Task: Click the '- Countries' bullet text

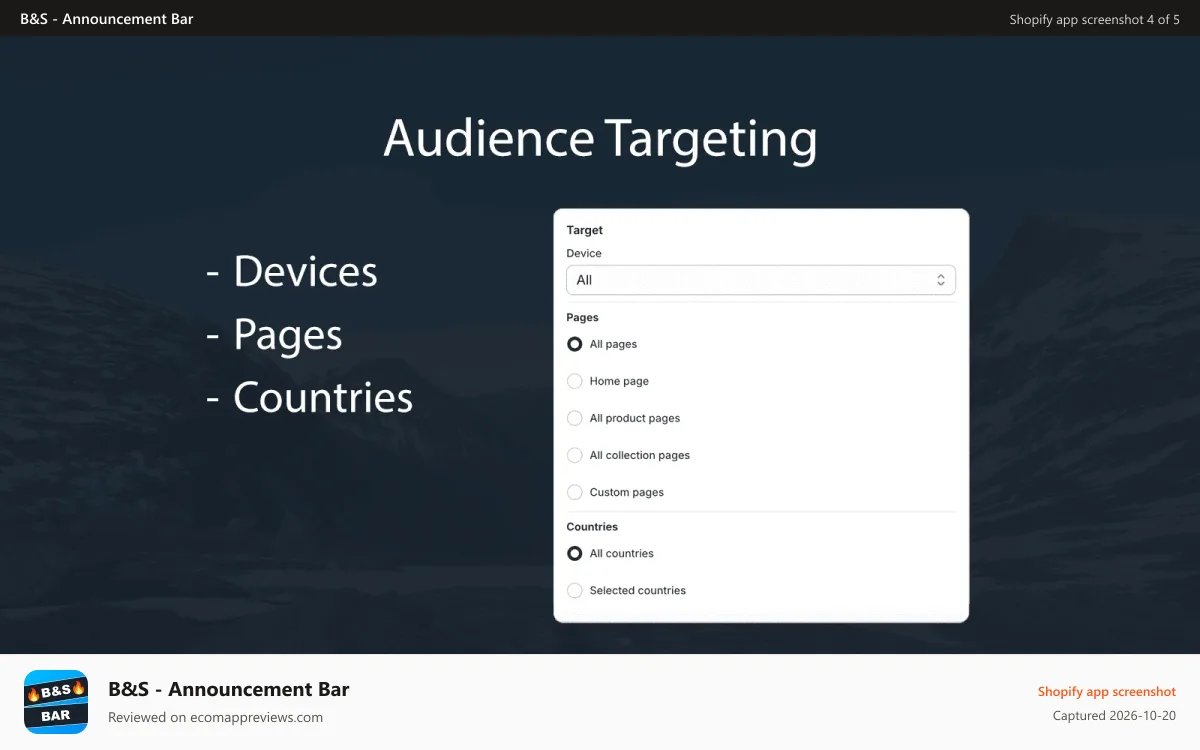Action: [x=309, y=397]
